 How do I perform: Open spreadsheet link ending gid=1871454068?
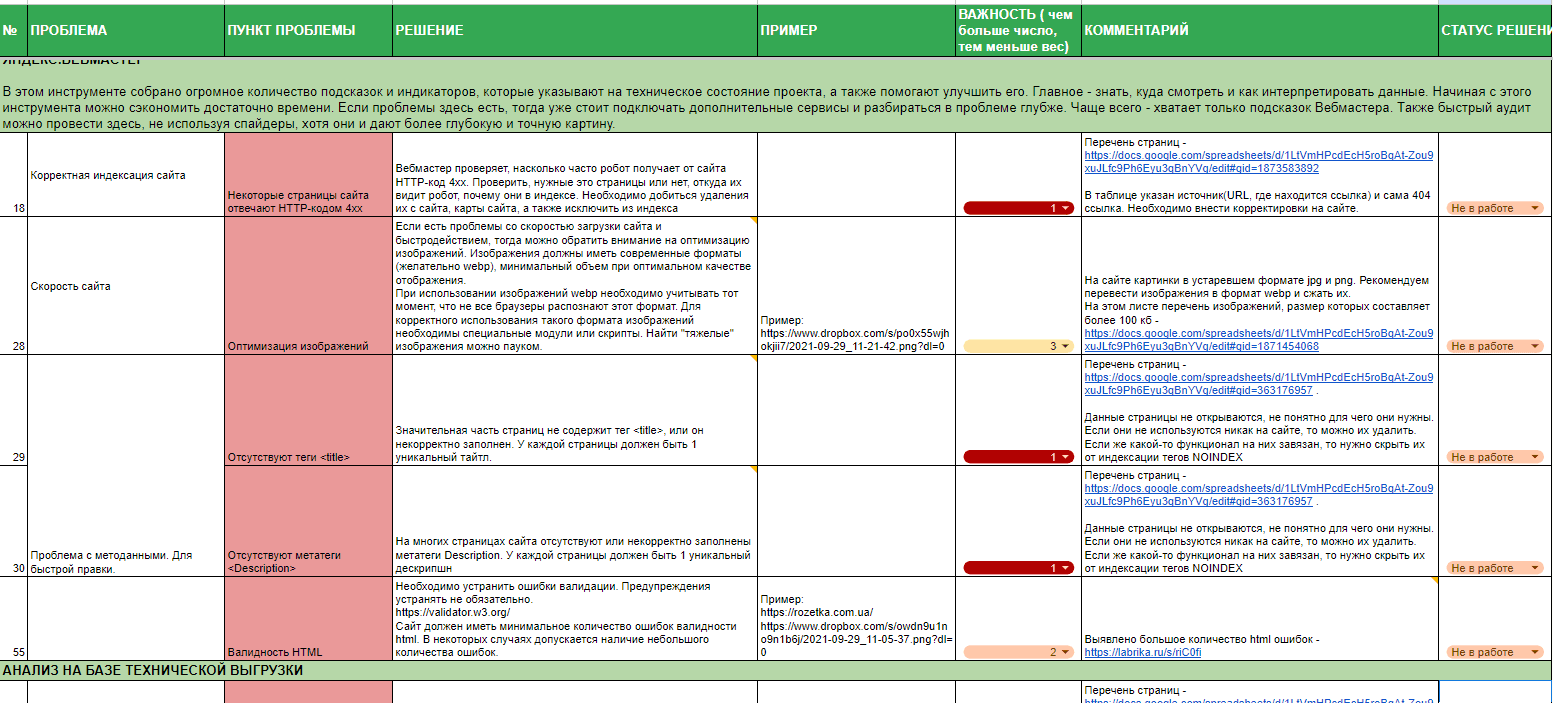pyautogui.click(x=1258, y=340)
